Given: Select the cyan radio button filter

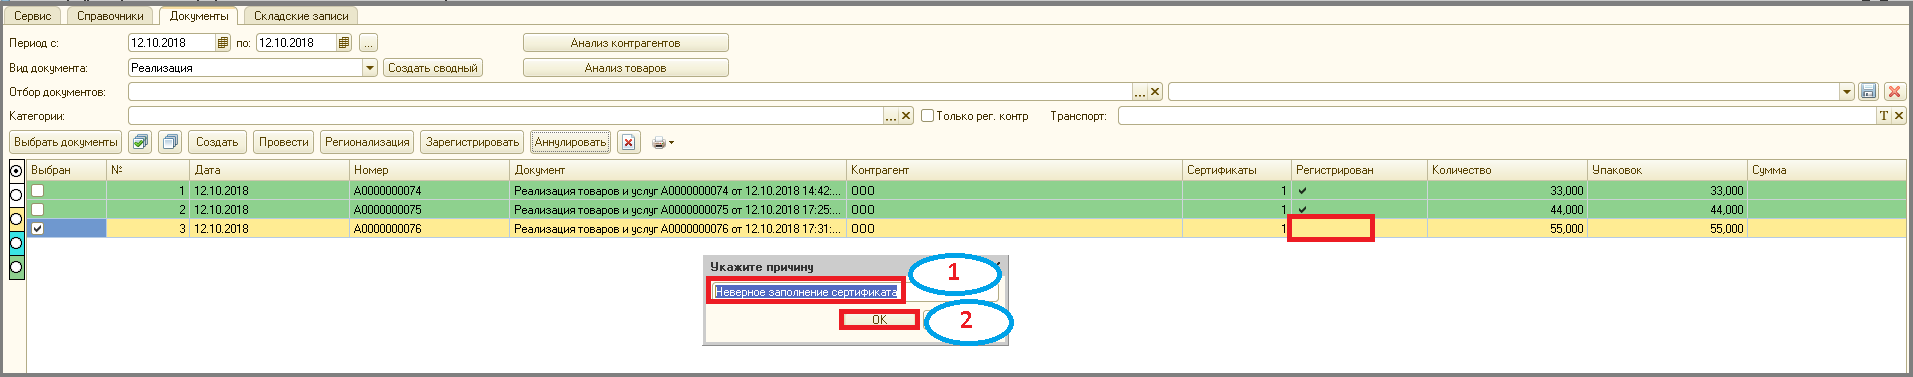Looking at the screenshot, I should point(16,243).
